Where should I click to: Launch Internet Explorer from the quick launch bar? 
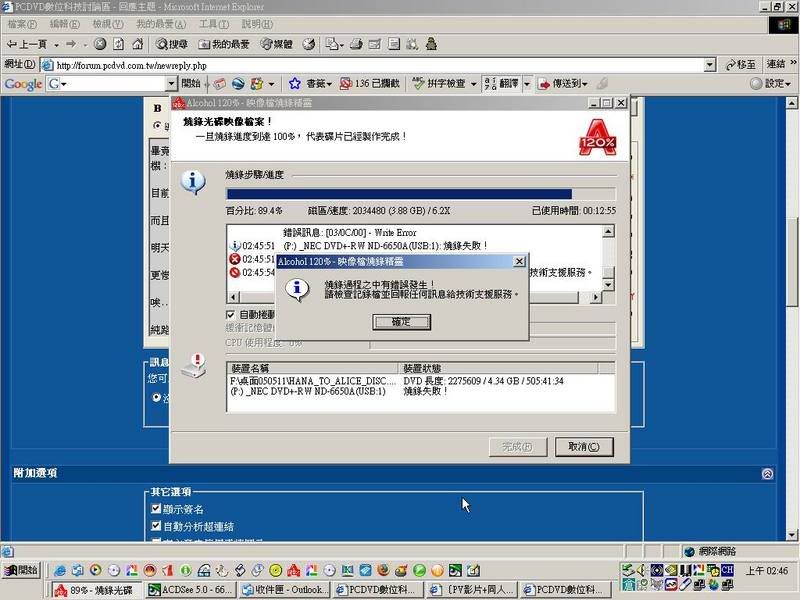60,570
